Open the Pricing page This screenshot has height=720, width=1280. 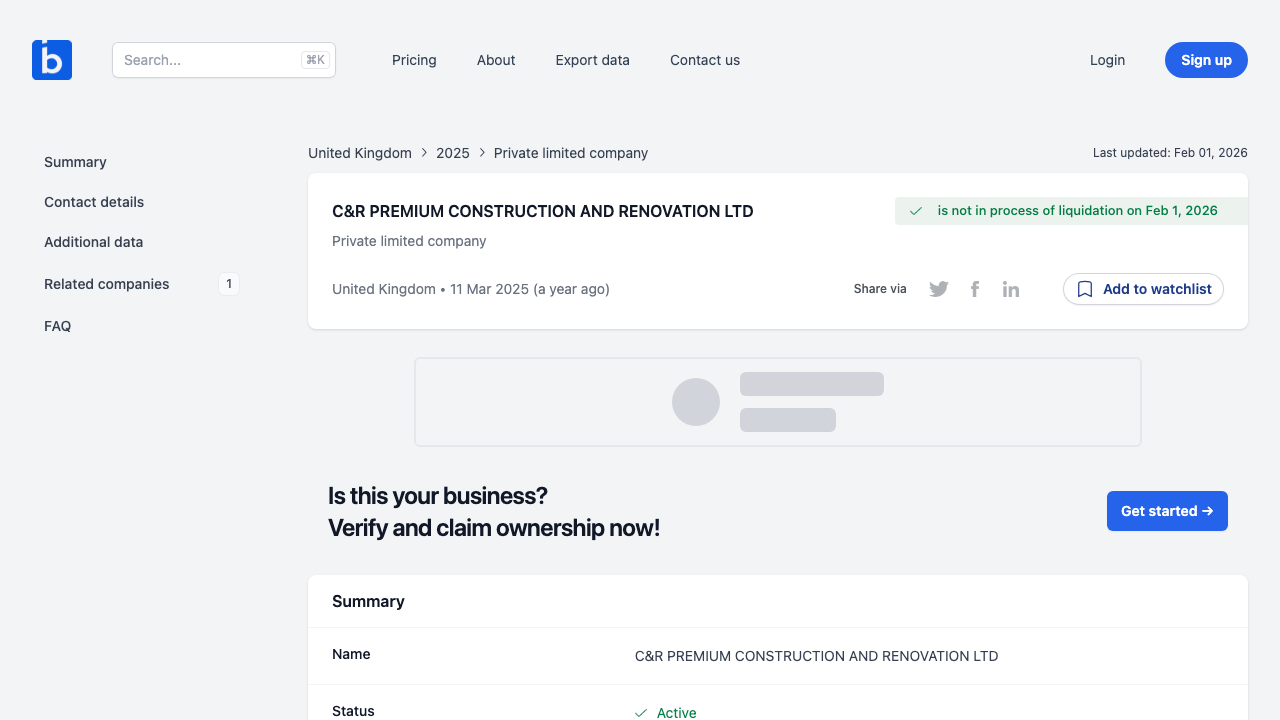[x=414, y=60]
